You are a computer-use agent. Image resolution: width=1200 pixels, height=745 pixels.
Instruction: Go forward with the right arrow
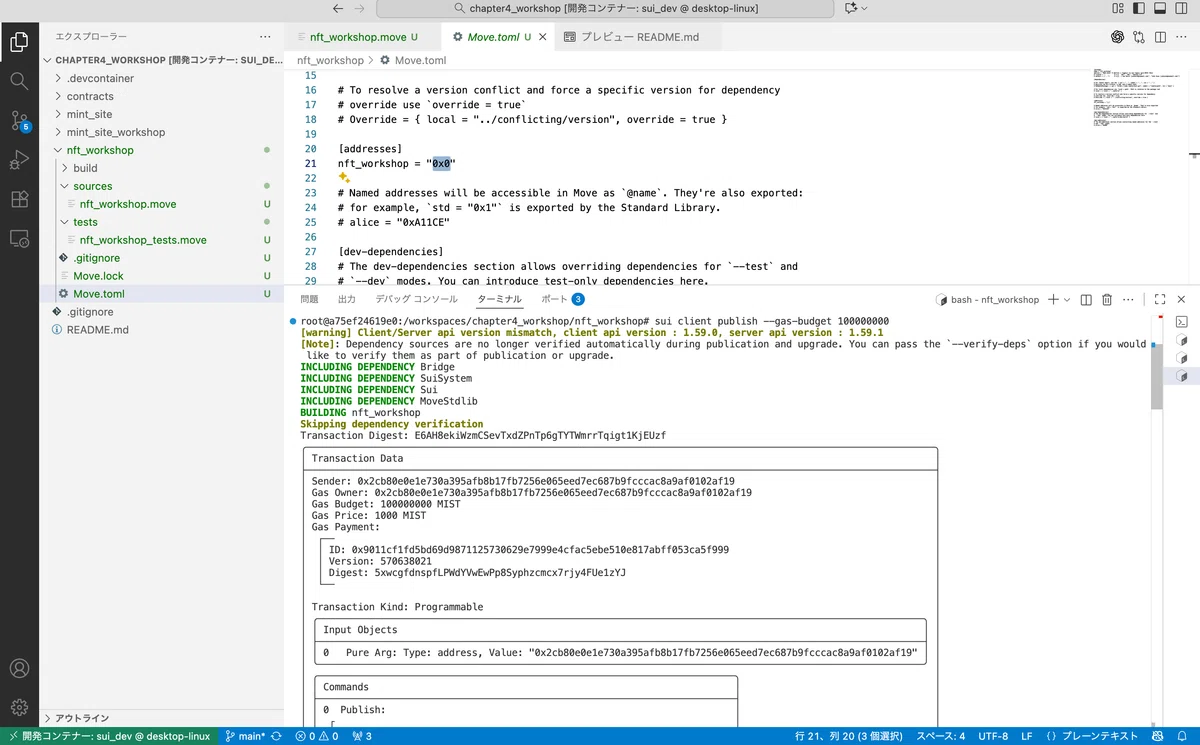361,9
